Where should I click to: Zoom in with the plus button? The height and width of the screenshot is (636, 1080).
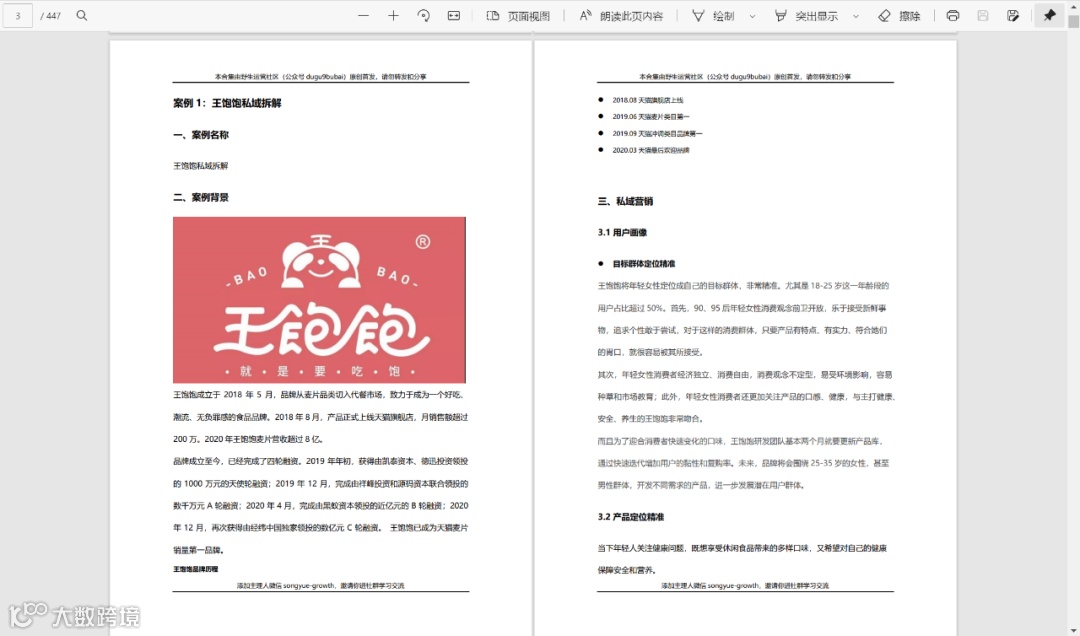tap(393, 15)
